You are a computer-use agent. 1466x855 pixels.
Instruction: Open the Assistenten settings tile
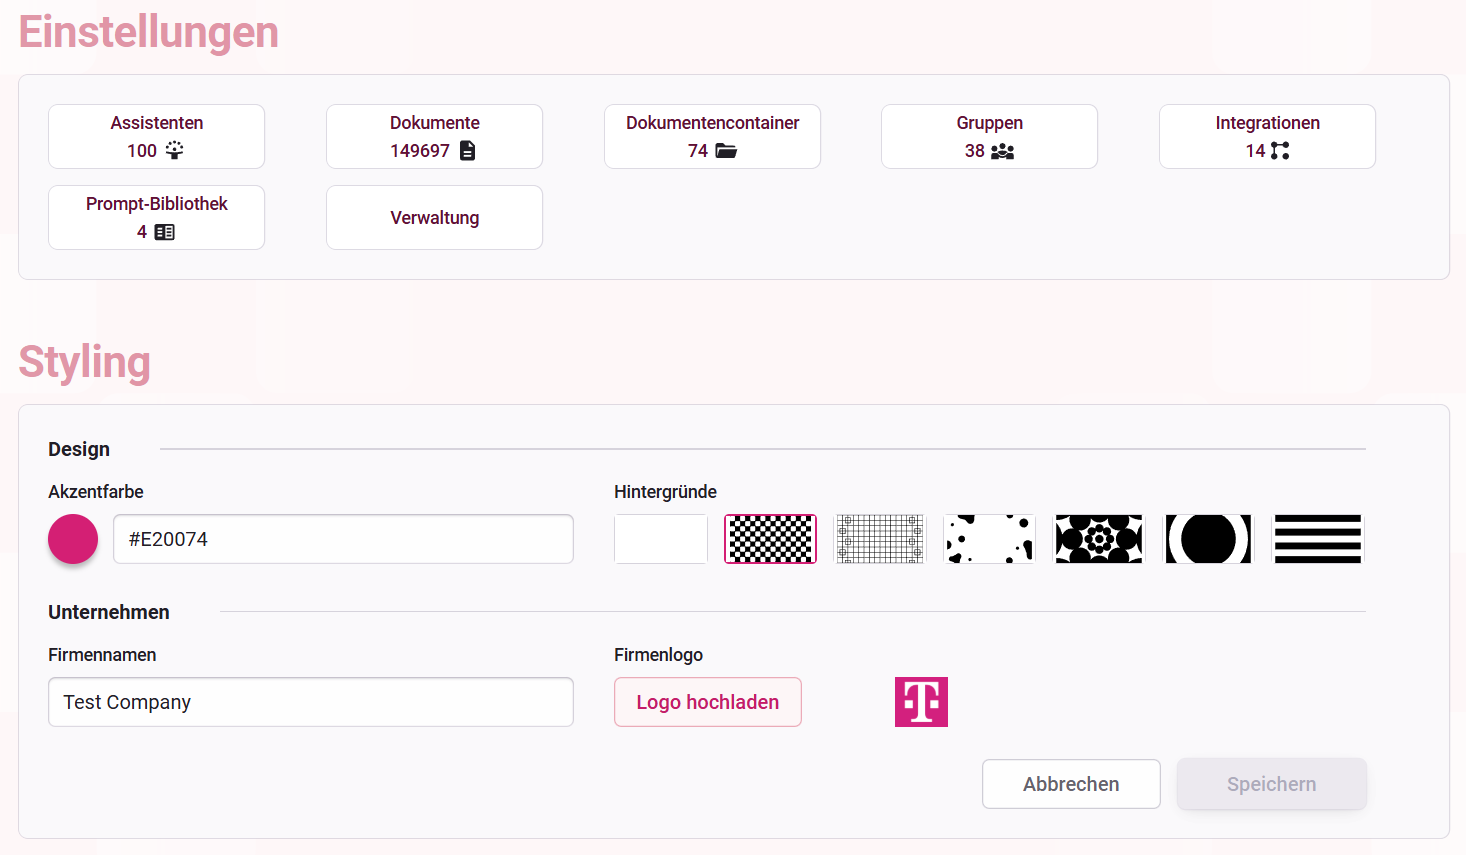[x=156, y=137]
